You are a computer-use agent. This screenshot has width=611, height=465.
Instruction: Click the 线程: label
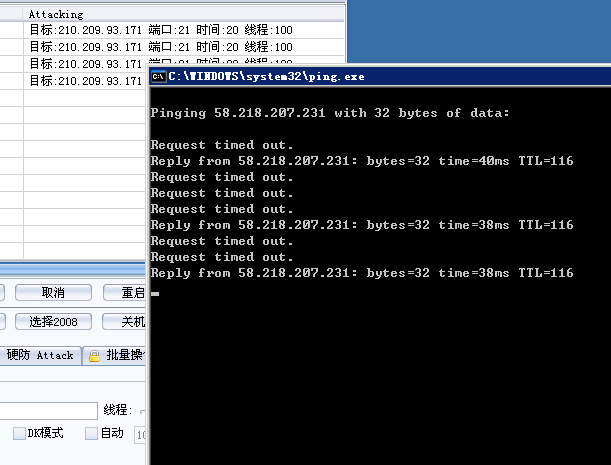[118, 410]
